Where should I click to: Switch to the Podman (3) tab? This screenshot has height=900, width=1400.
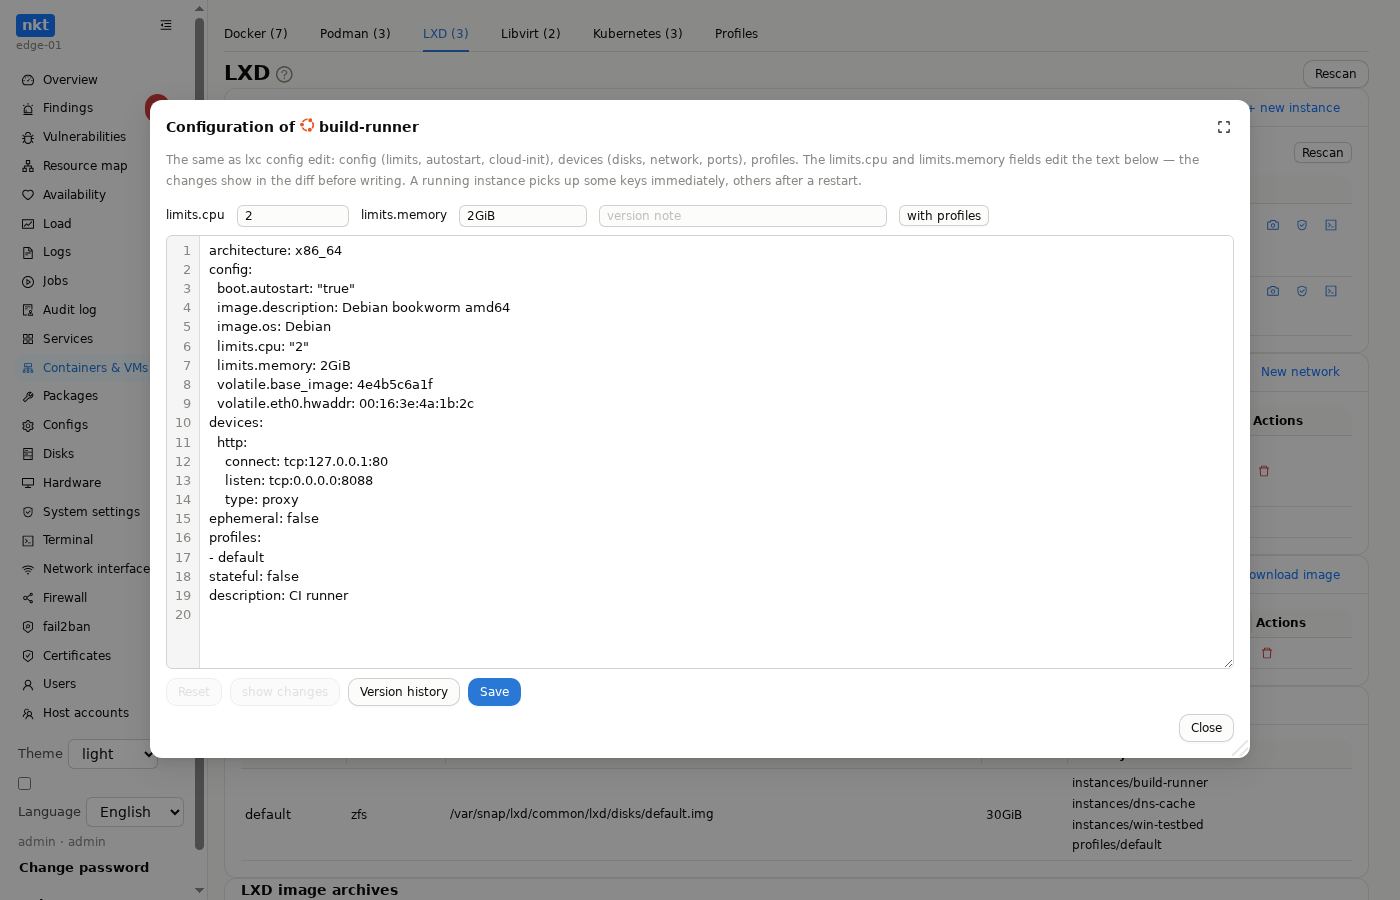(355, 34)
